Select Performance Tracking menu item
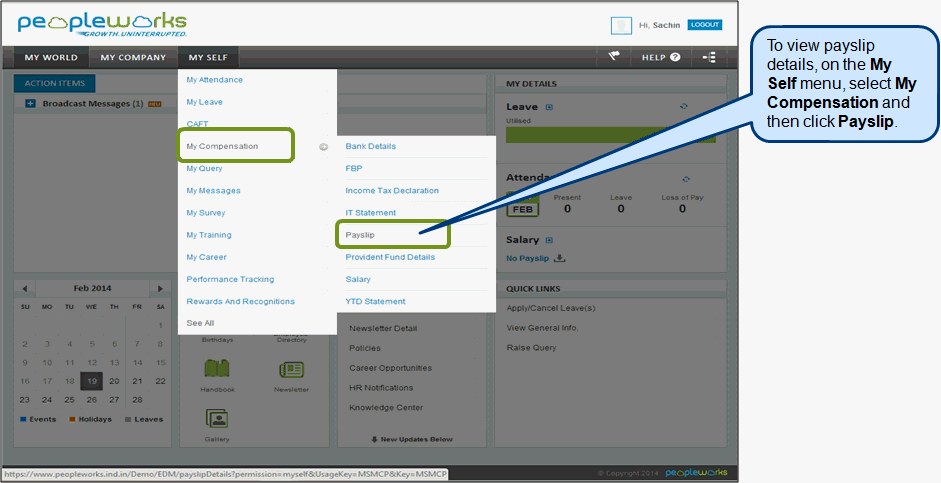The width and height of the screenshot is (941, 483). coord(230,280)
